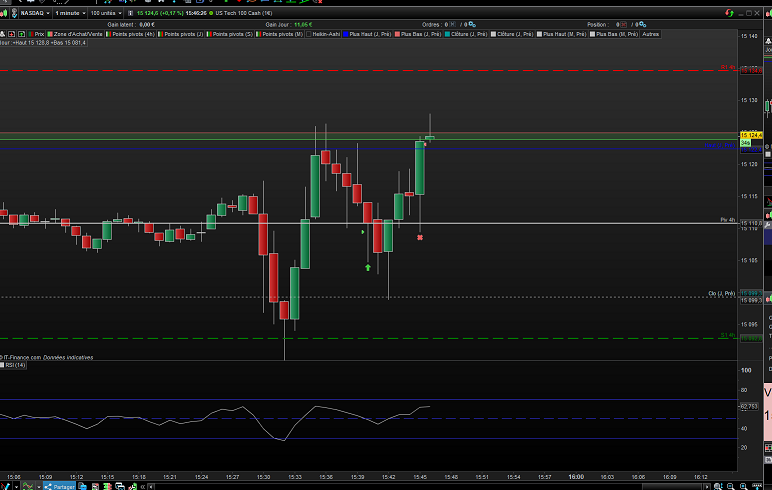Select the white Clôture (J, Pré) indicator
This screenshot has height=490, width=772.
pyautogui.click(x=512, y=34)
